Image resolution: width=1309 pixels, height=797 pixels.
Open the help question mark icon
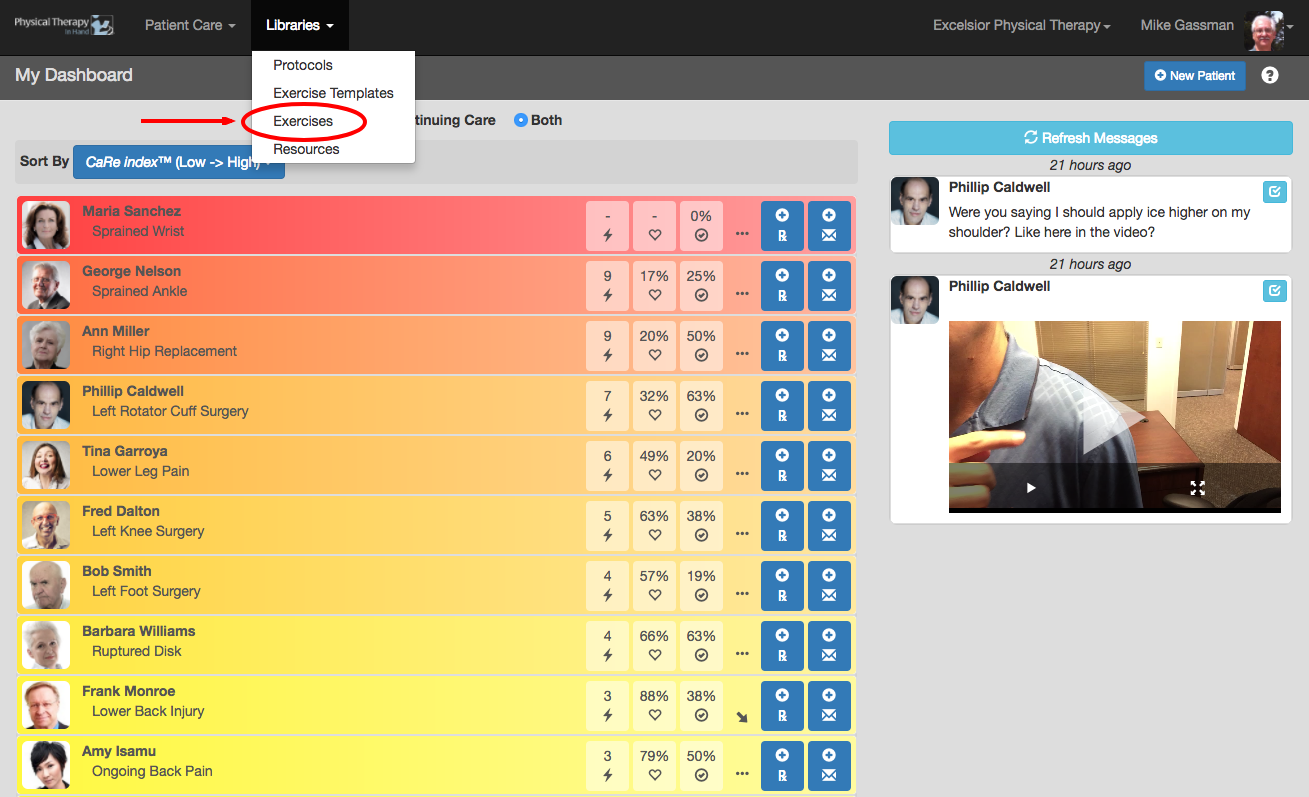point(1270,75)
